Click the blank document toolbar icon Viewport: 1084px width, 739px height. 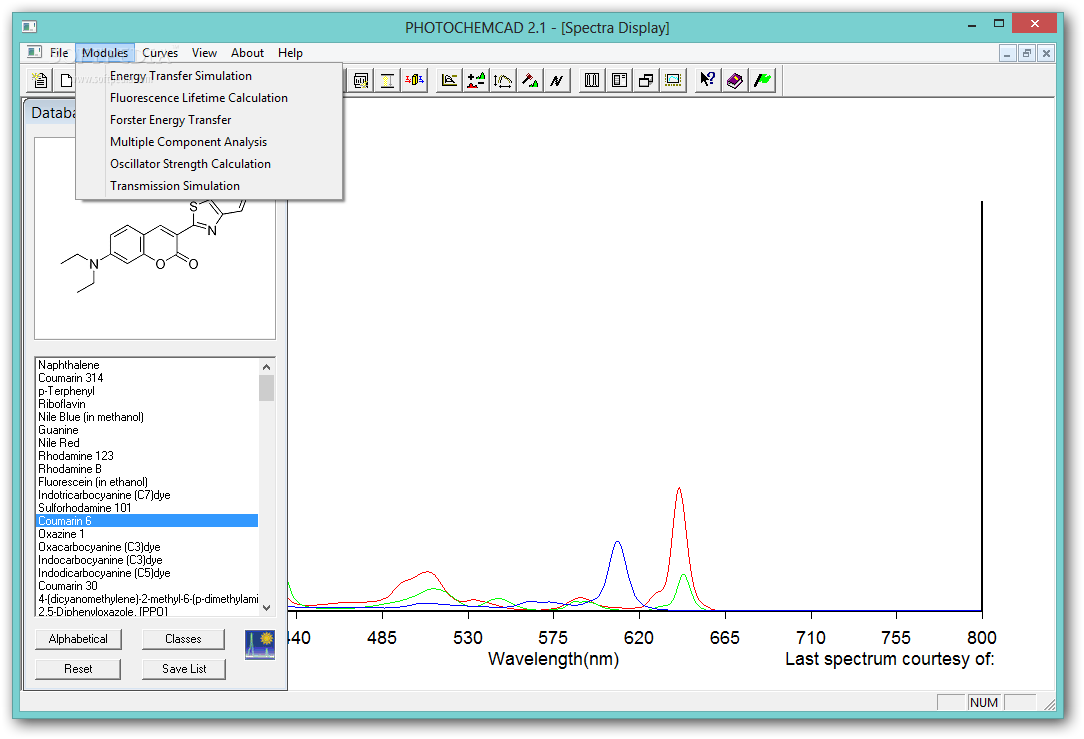[66, 81]
